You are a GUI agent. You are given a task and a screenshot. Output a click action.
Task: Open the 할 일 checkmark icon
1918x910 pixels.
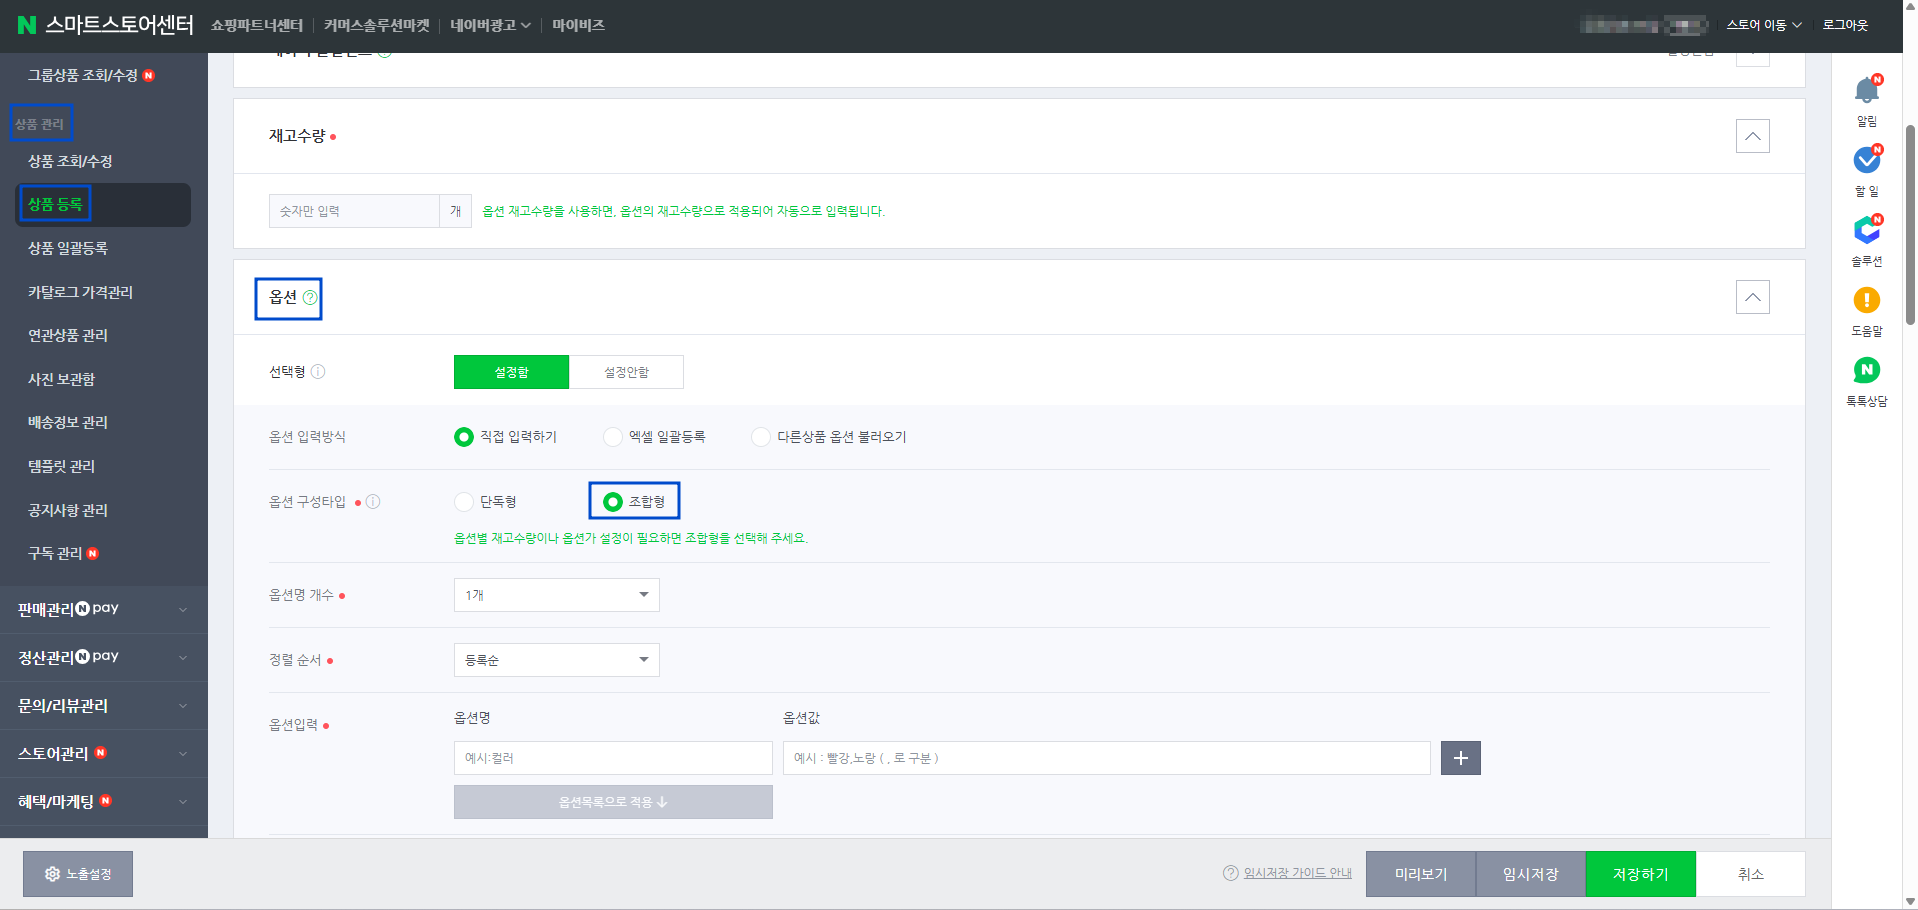point(1866,160)
